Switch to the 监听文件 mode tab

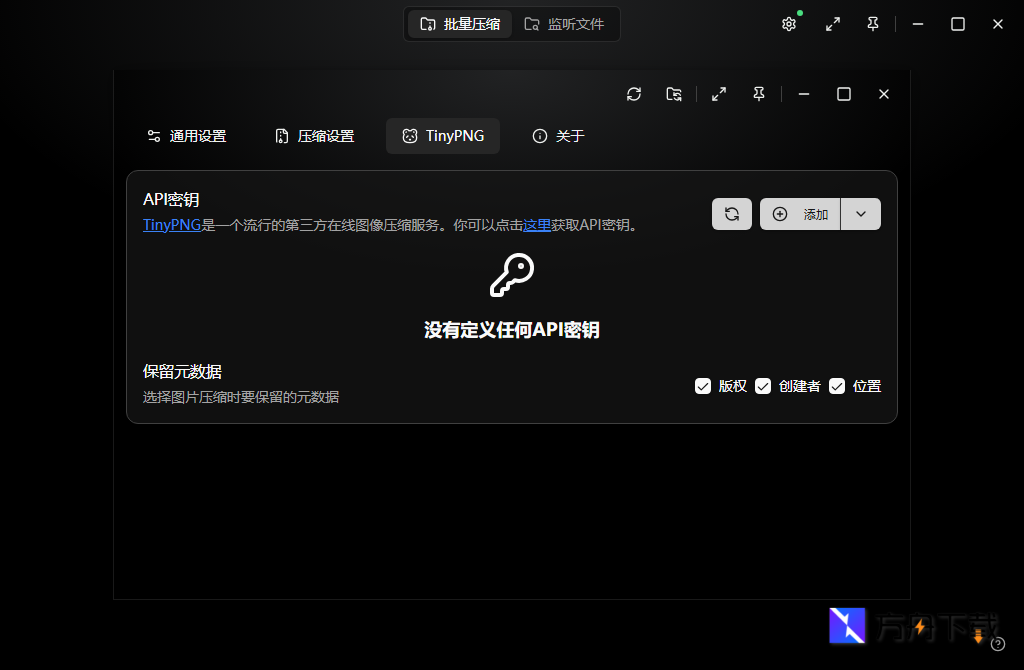(x=564, y=23)
